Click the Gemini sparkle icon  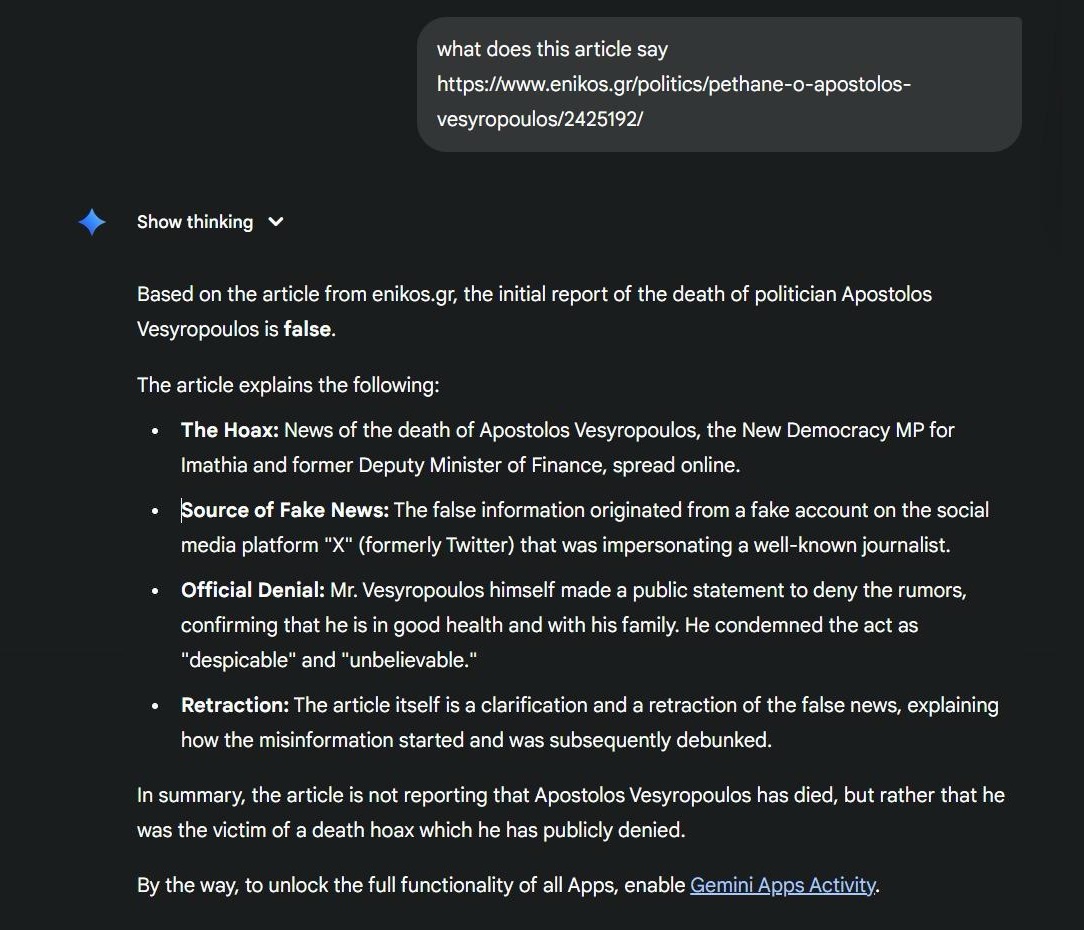tap(92, 222)
